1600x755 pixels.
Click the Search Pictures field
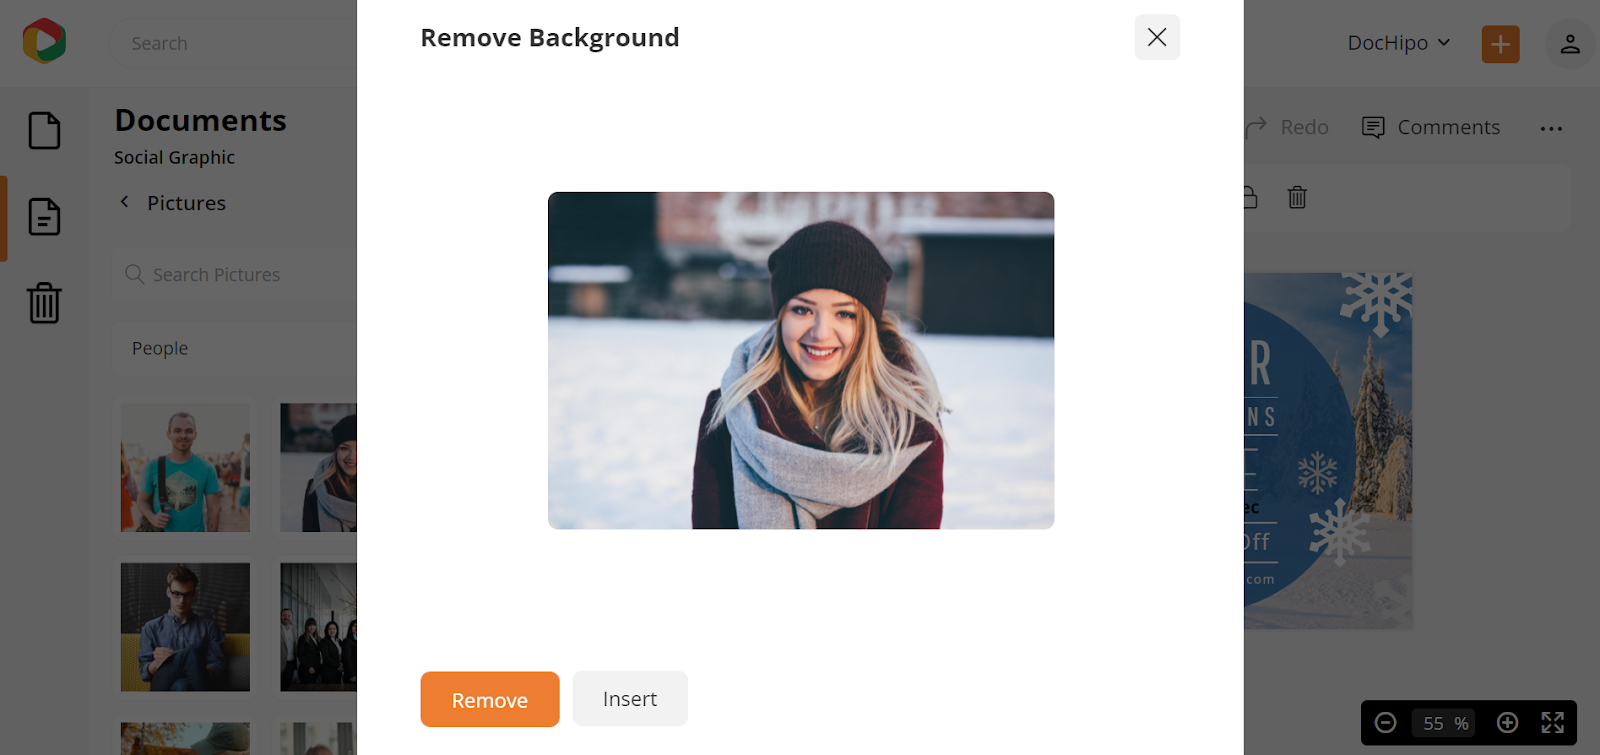(235, 274)
